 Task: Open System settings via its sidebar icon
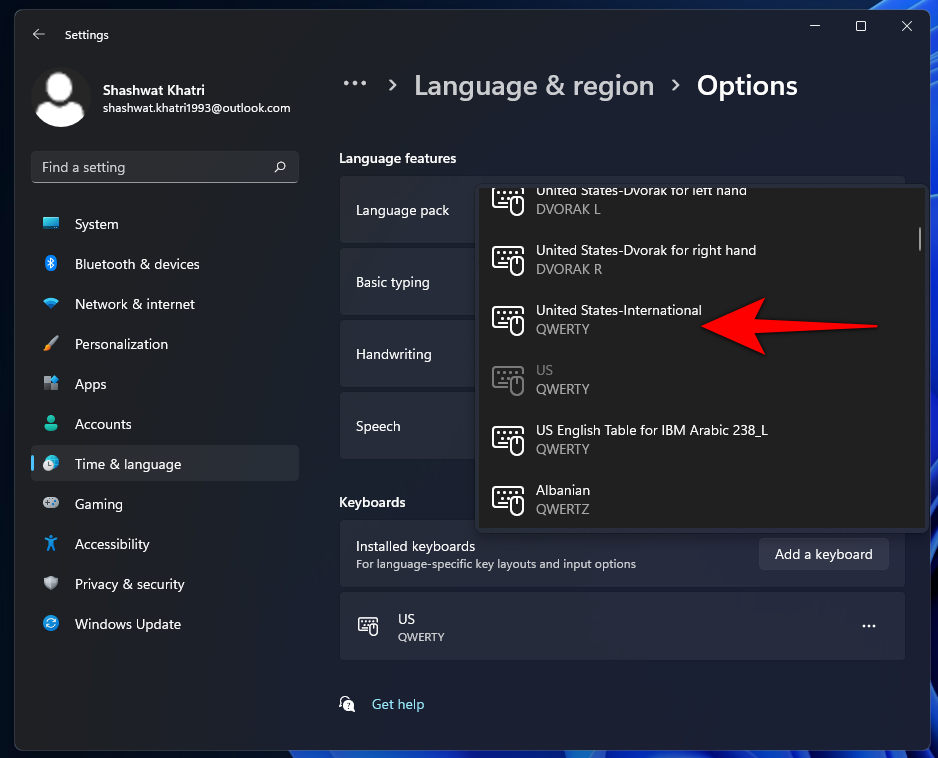51,224
